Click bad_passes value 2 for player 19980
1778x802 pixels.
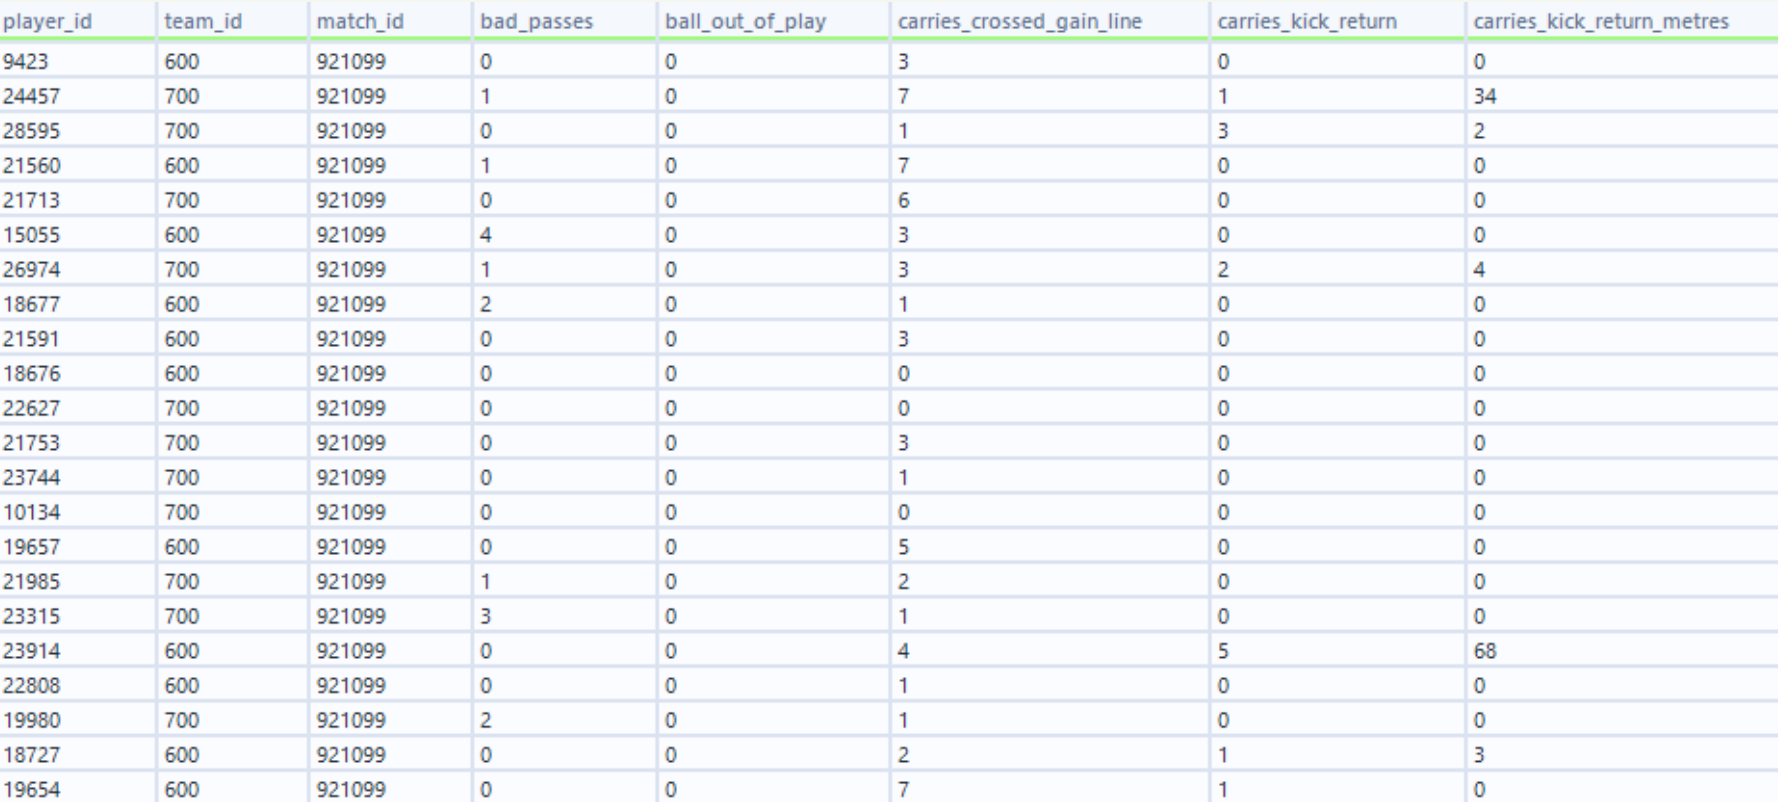tap(564, 720)
